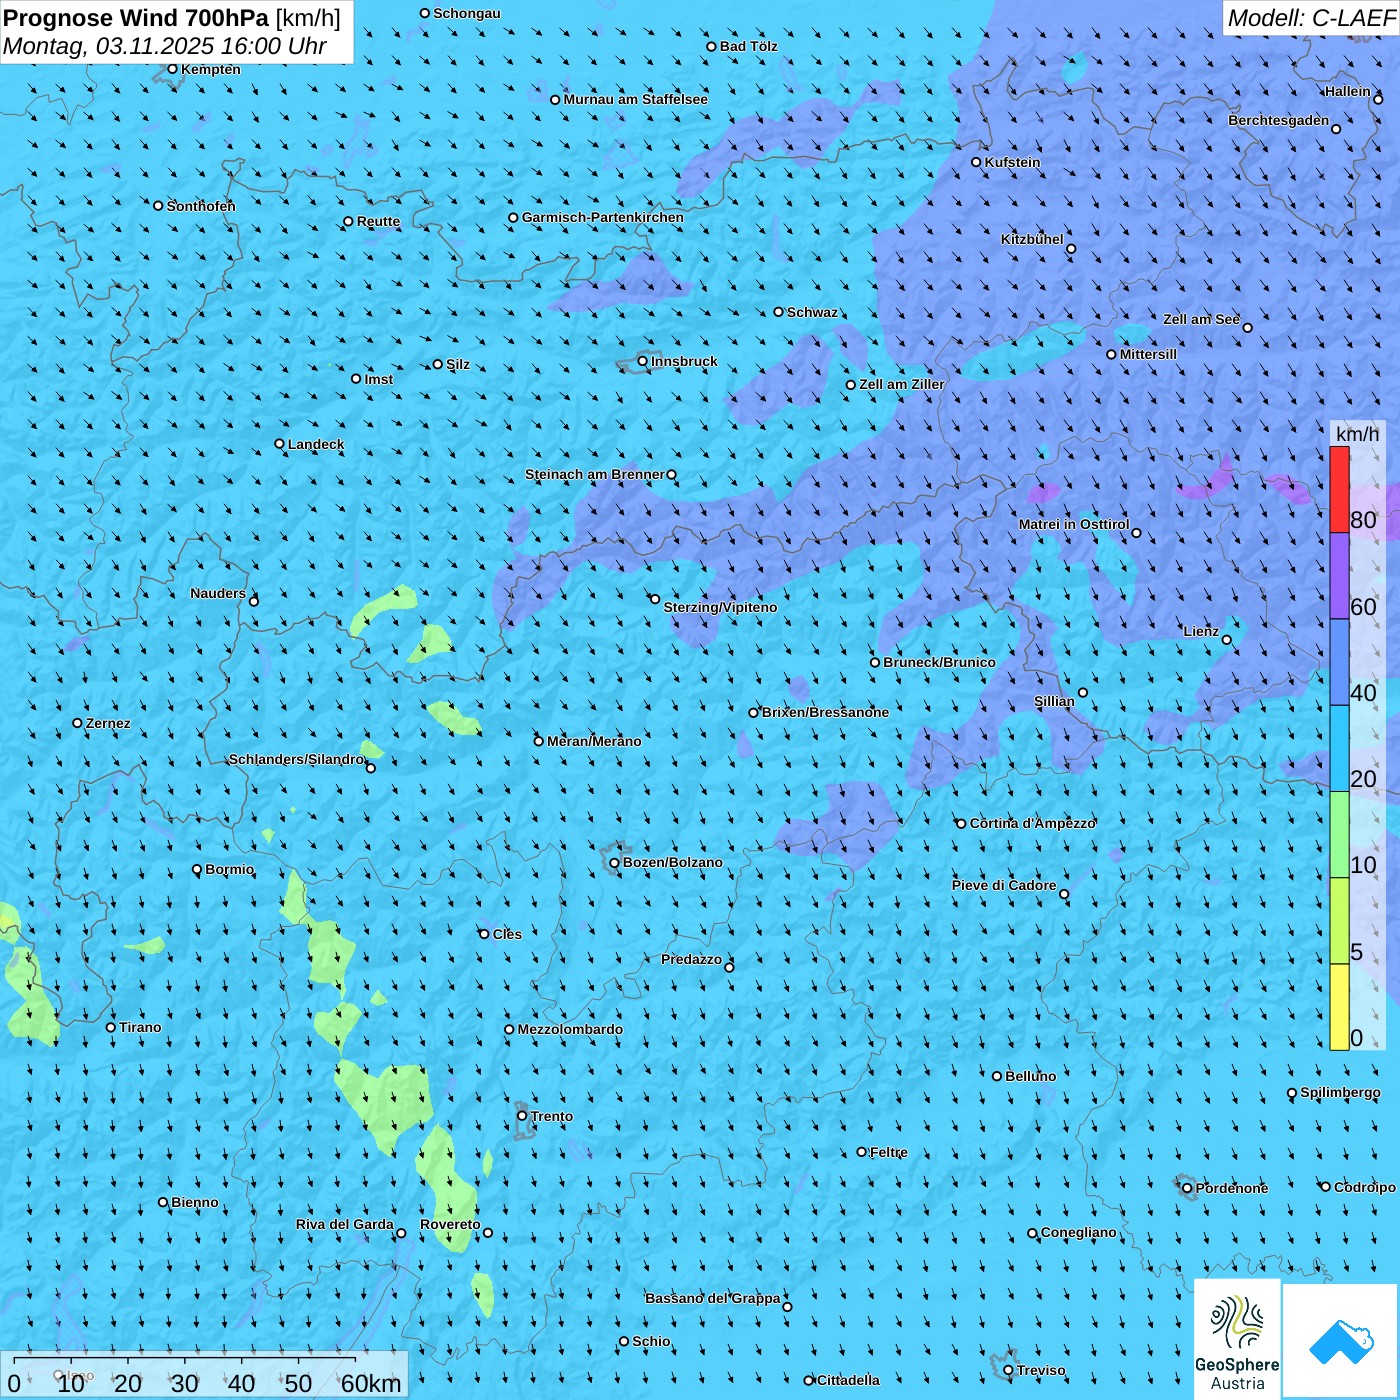The width and height of the screenshot is (1400, 1400).
Task: Click the Riva del Garda label
Action: [345, 1224]
